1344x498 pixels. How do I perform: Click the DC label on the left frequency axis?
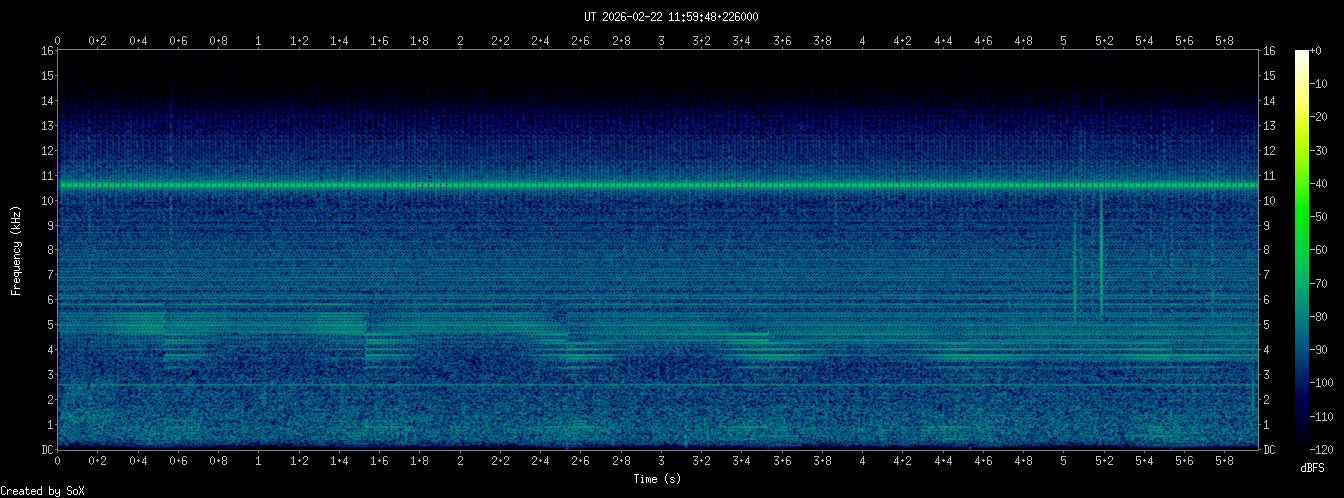tap(47, 450)
